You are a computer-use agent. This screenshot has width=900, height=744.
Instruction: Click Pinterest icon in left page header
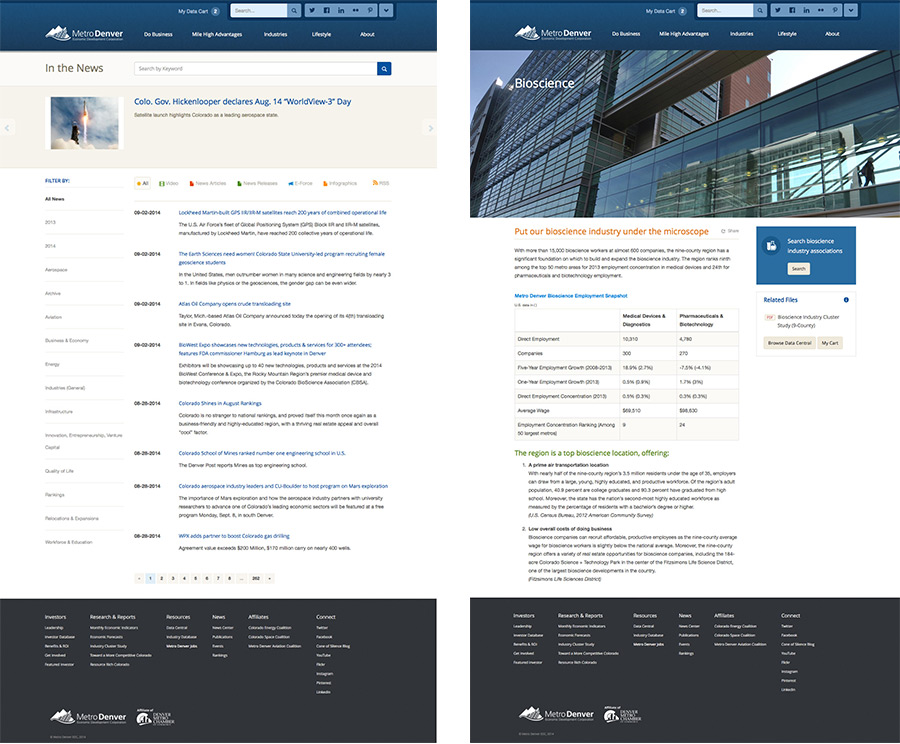[x=370, y=10]
